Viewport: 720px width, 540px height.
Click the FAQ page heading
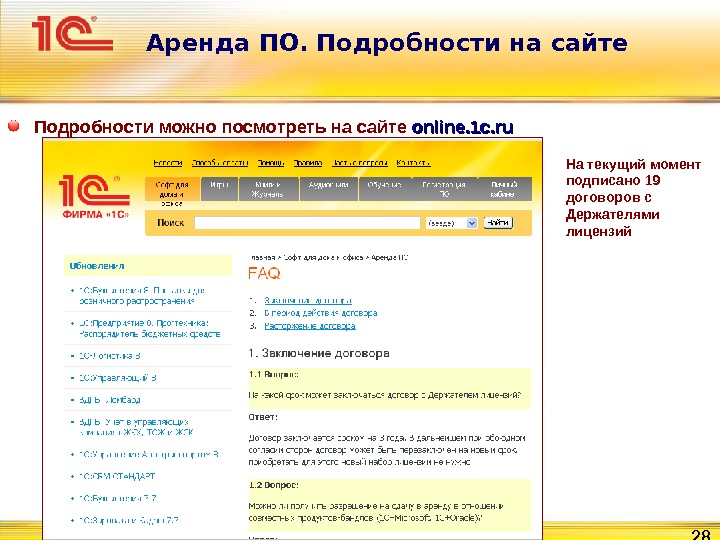click(x=264, y=273)
